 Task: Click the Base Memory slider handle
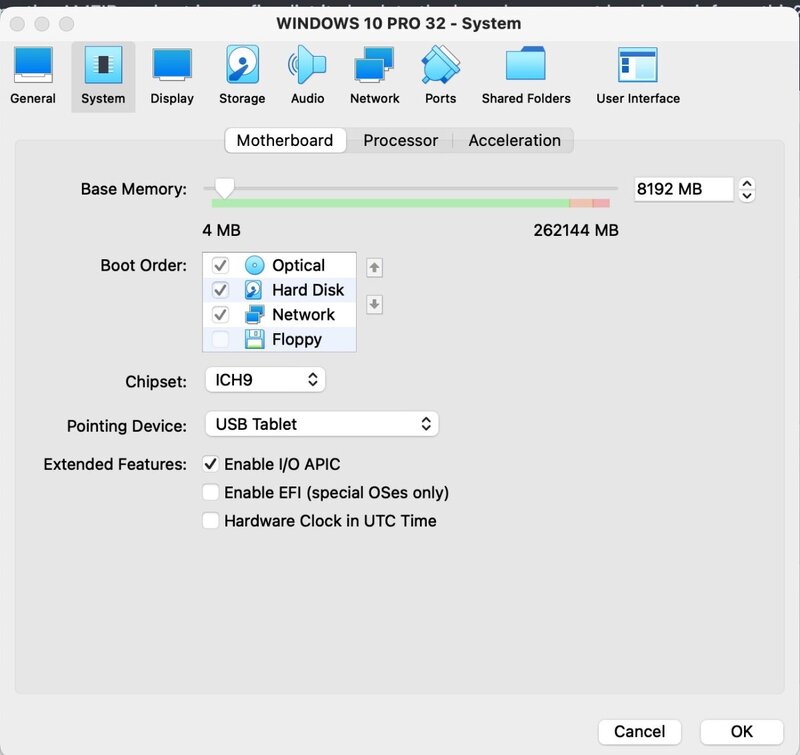[x=224, y=188]
